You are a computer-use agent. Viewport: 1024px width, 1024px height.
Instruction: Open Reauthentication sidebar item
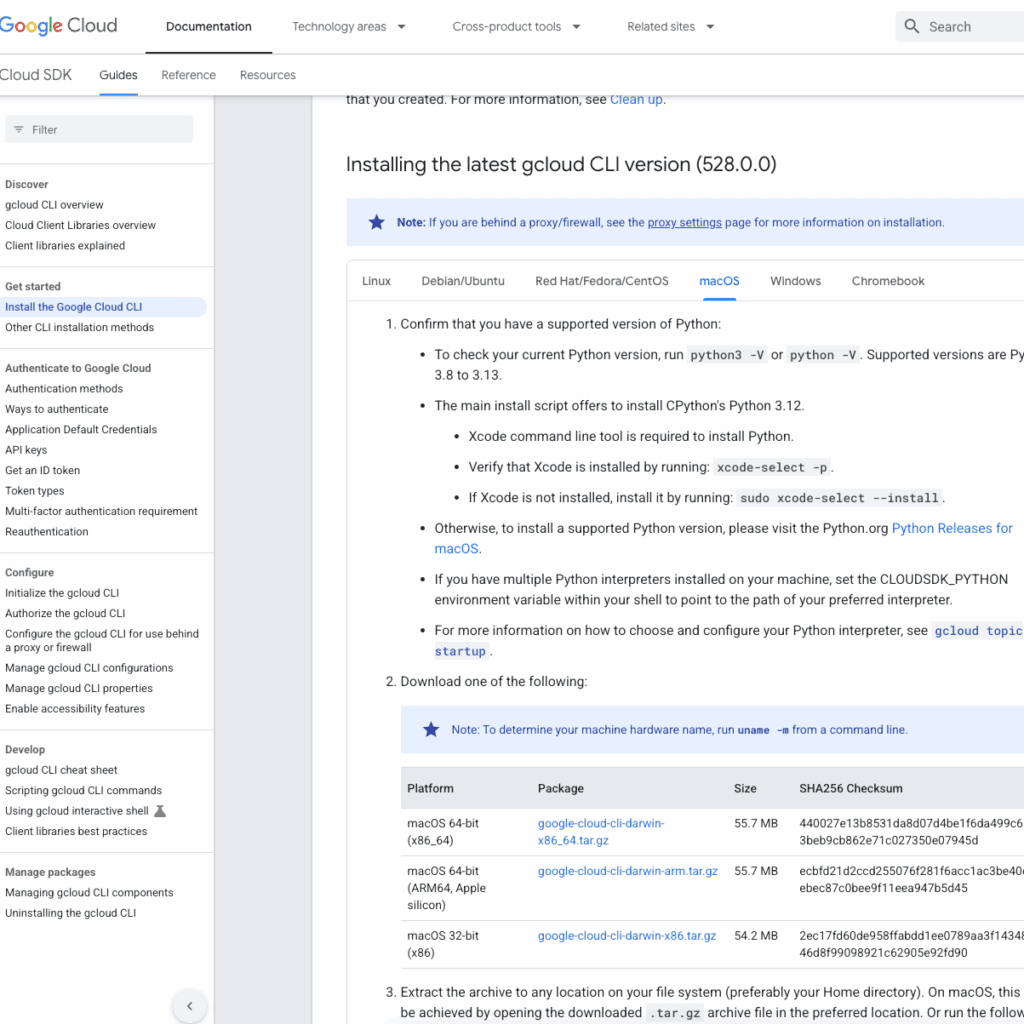46,532
